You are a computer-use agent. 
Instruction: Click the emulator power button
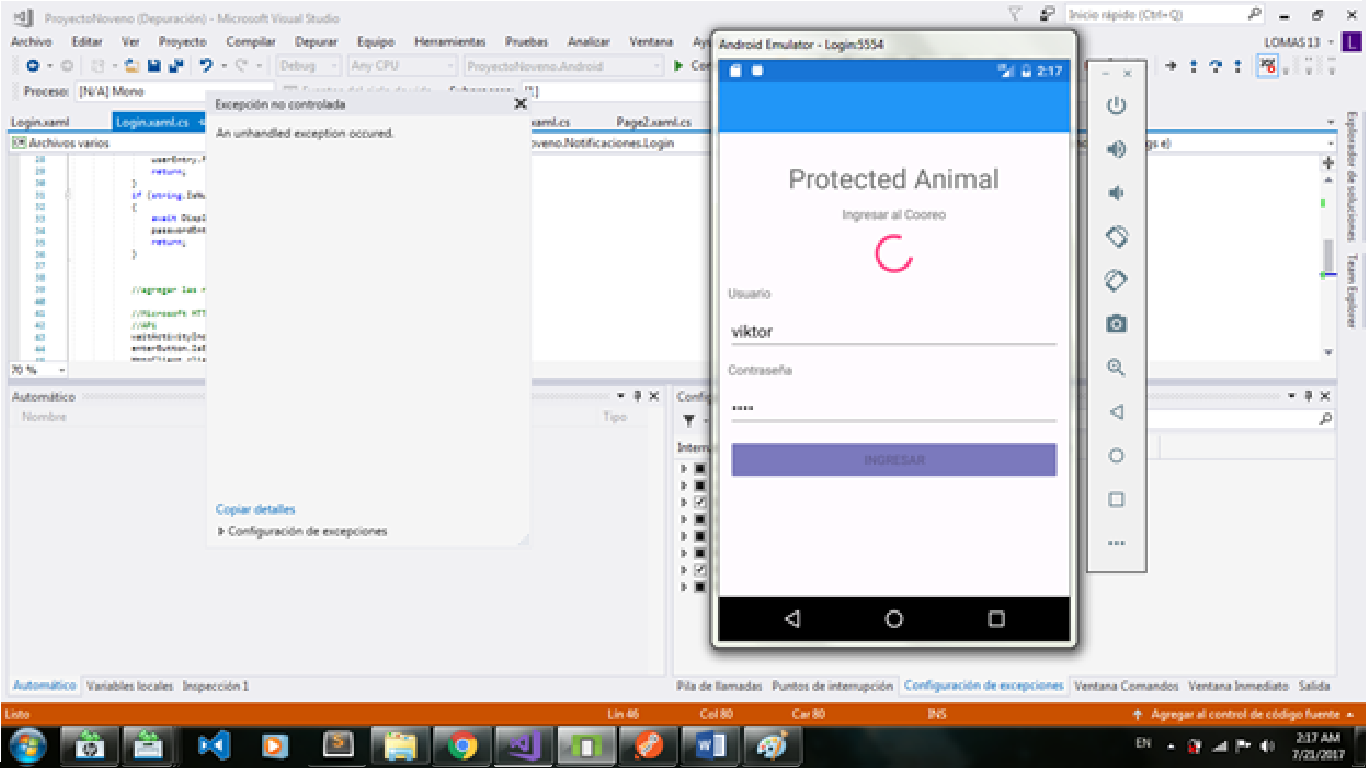pos(1116,106)
